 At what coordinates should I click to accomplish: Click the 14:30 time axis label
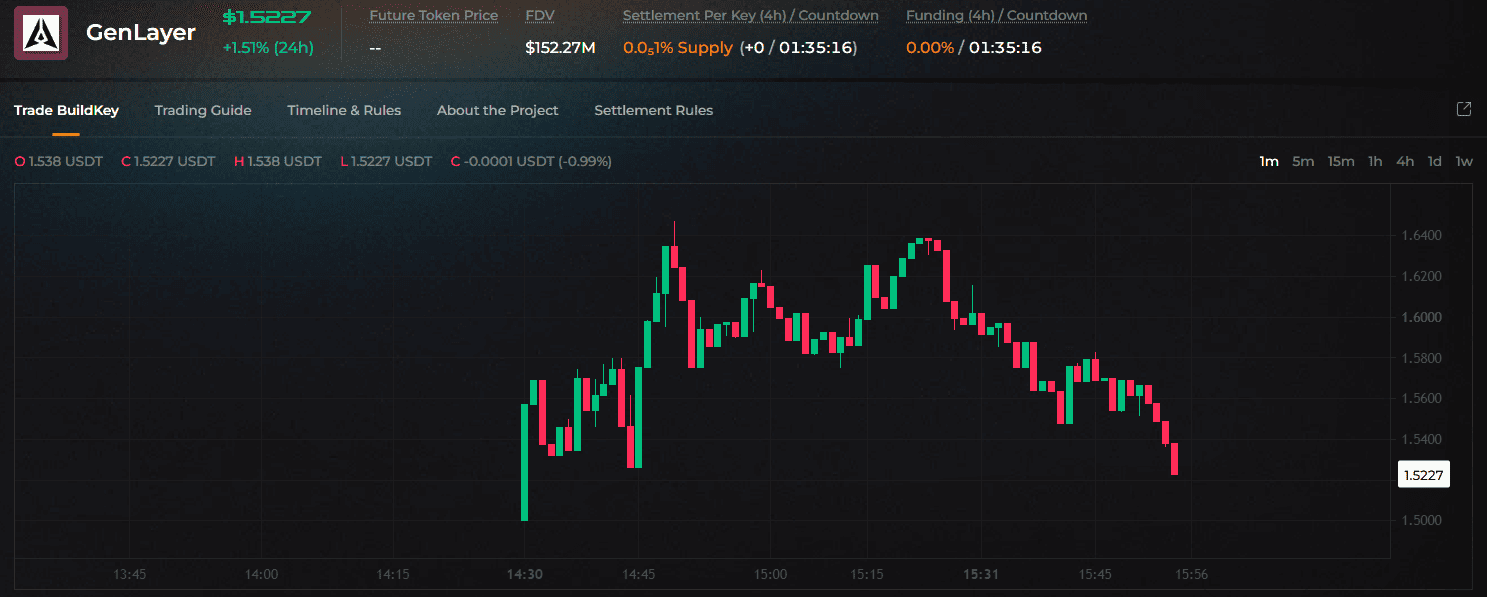pyautogui.click(x=525, y=575)
